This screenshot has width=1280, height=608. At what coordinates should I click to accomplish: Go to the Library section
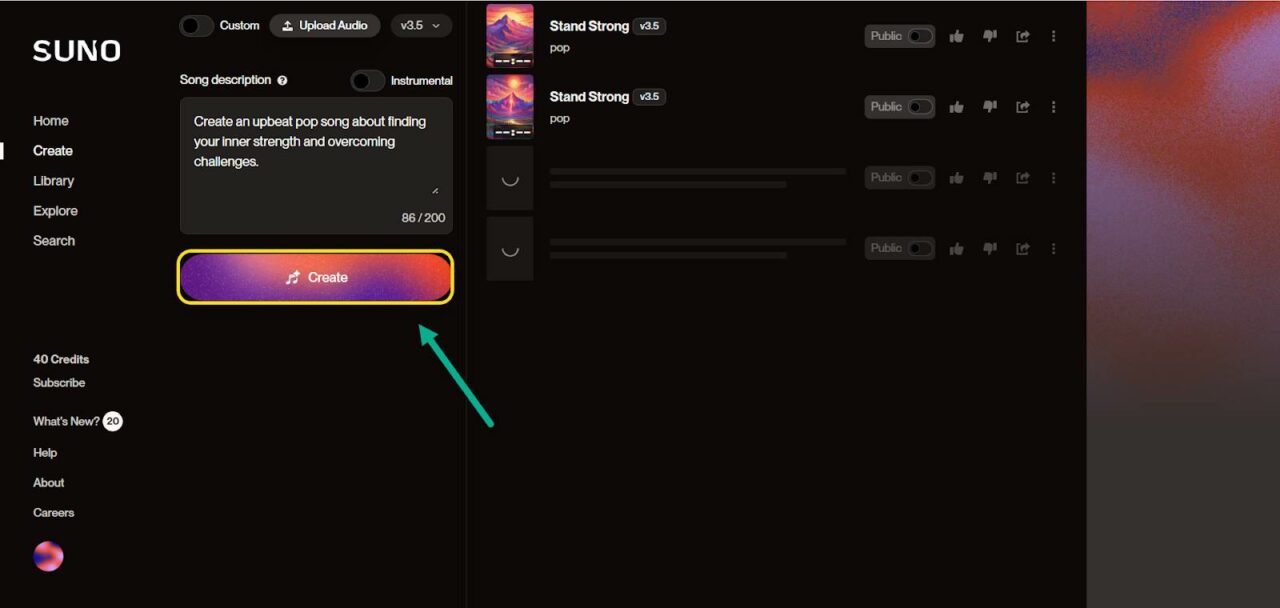pos(53,180)
